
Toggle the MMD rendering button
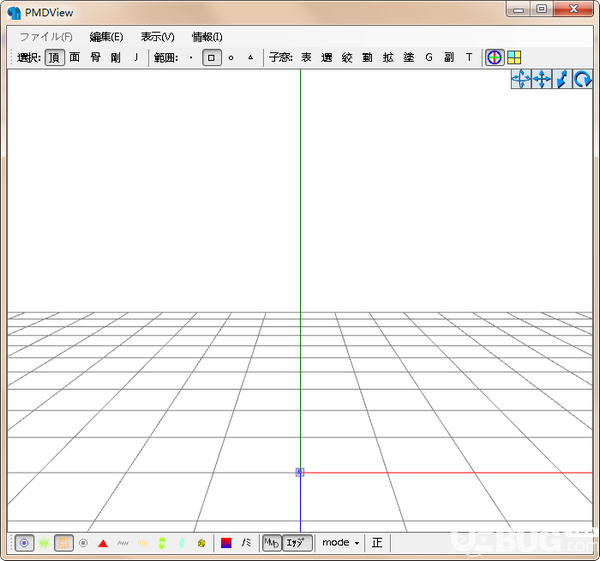272,543
